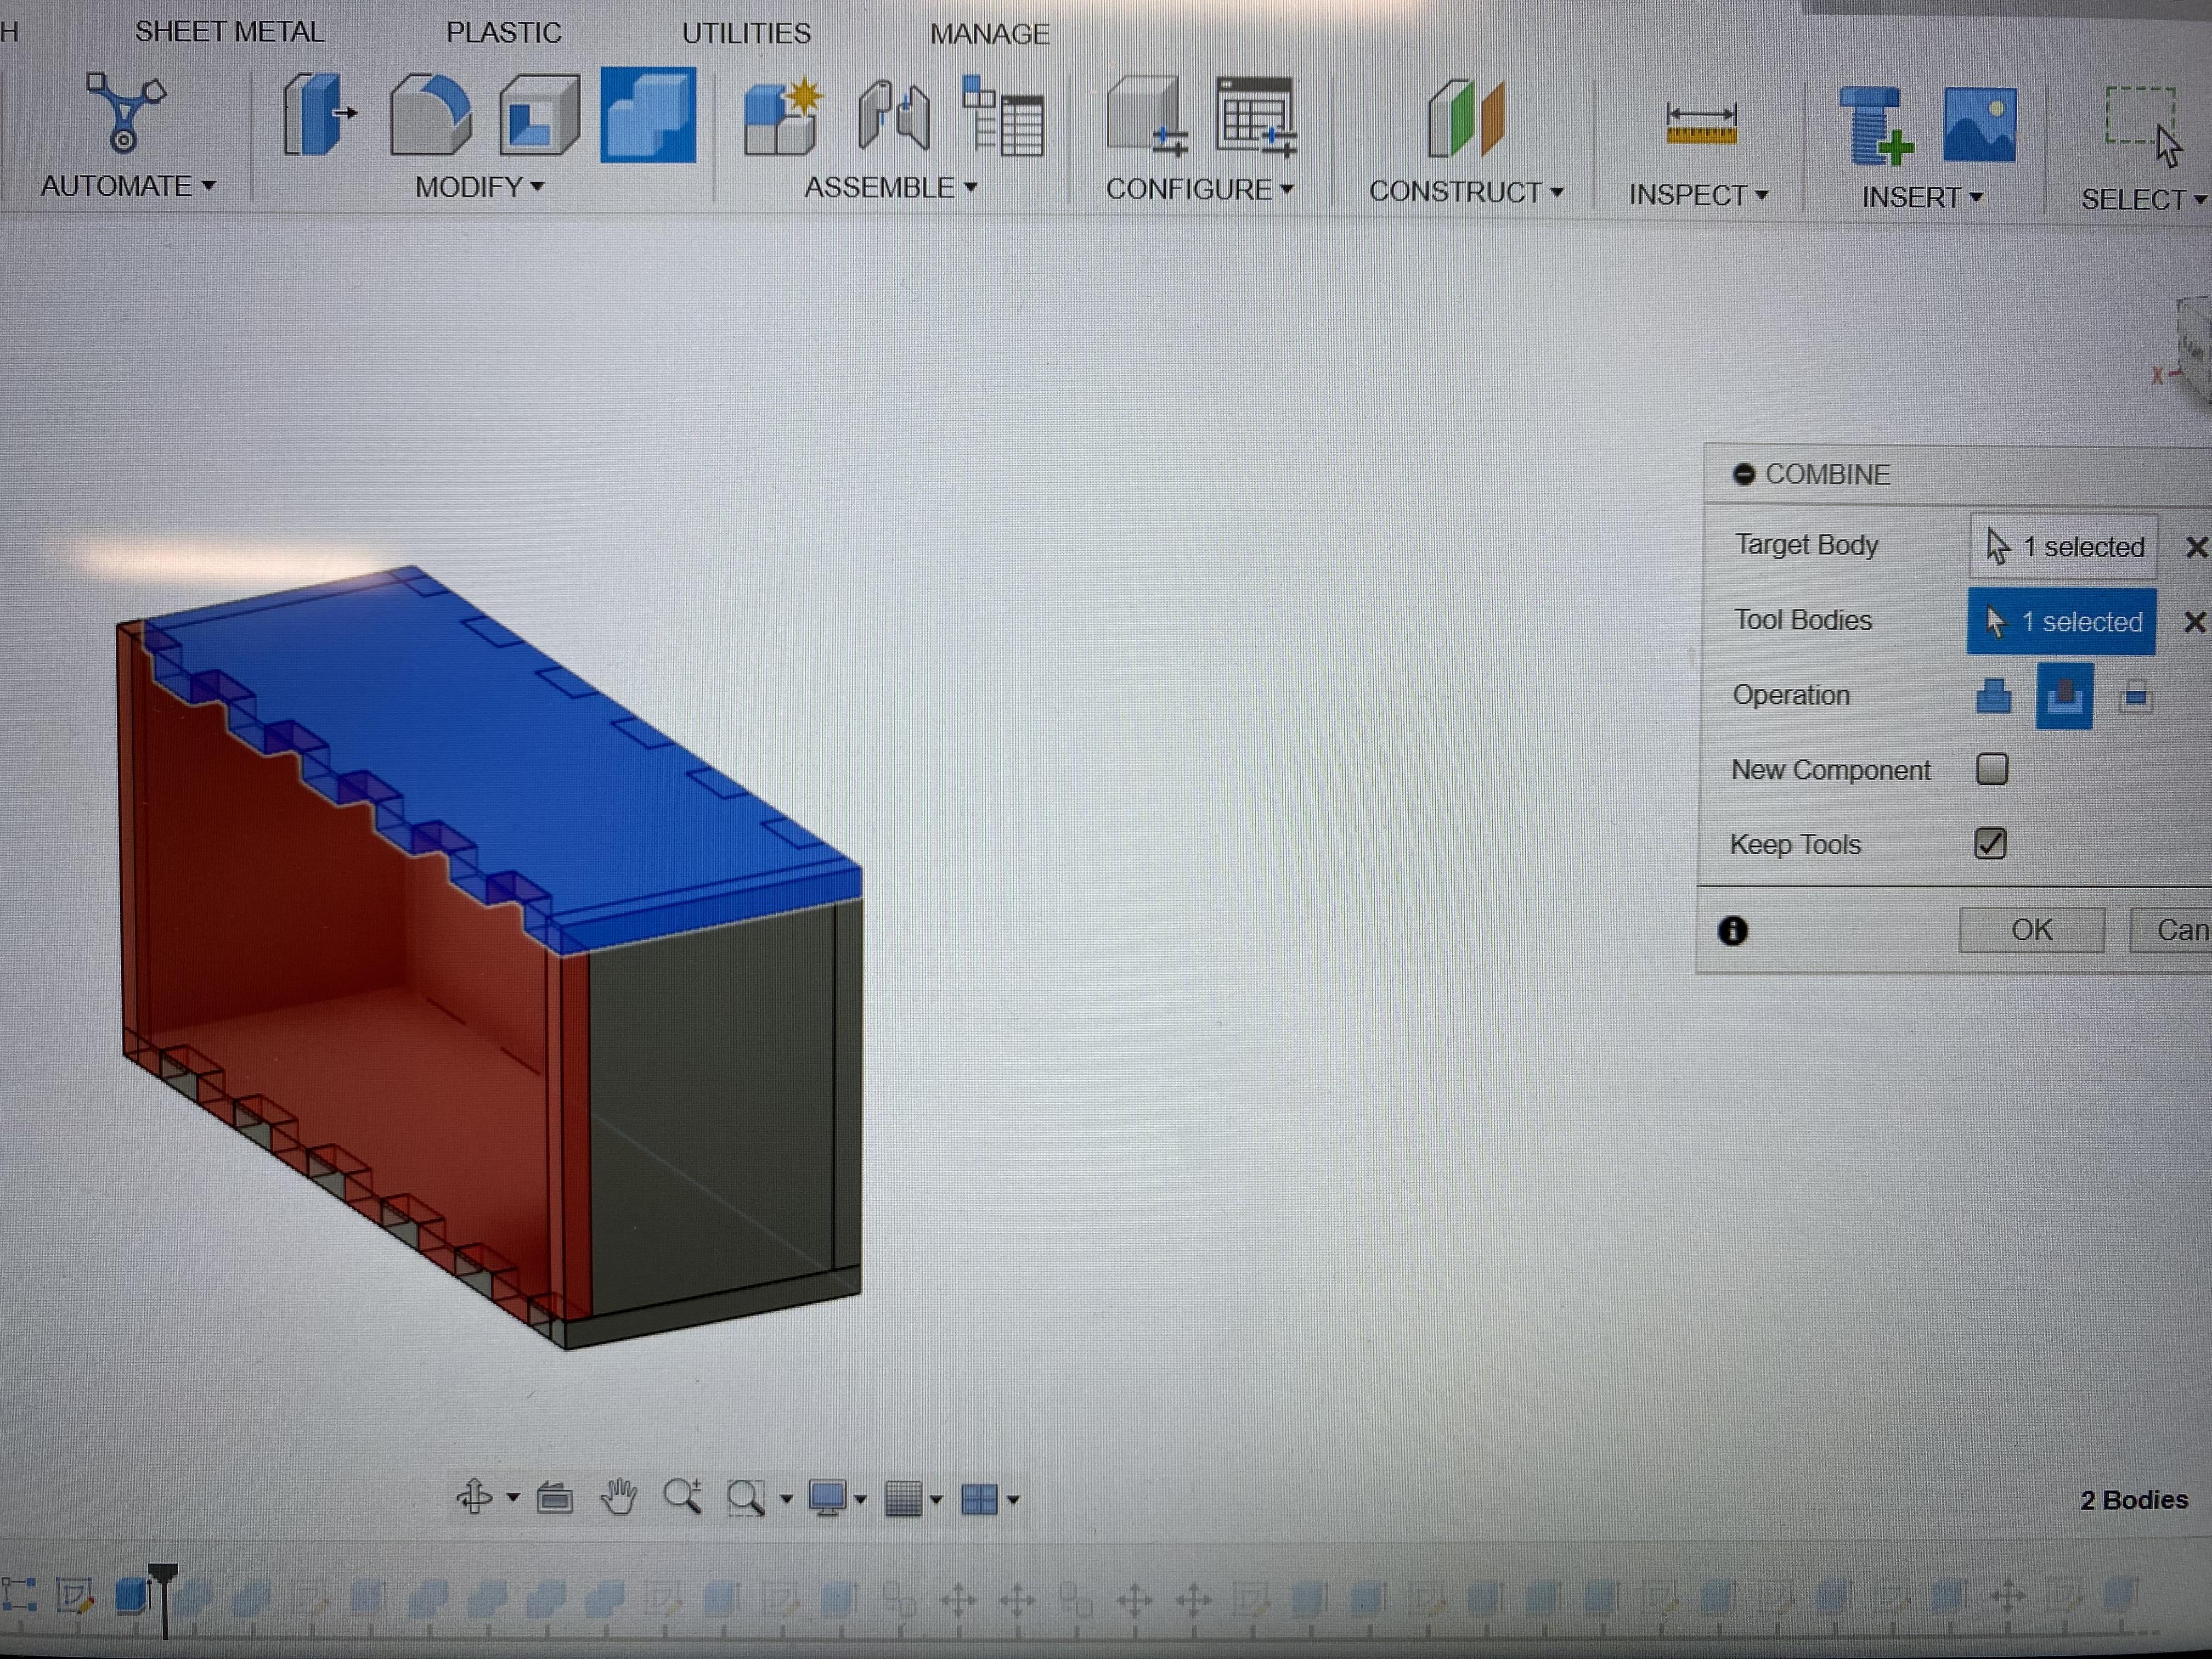The height and width of the screenshot is (1659, 2212).
Task: Open the INSPECT dropdown
Action: (x=1699, y=195)
